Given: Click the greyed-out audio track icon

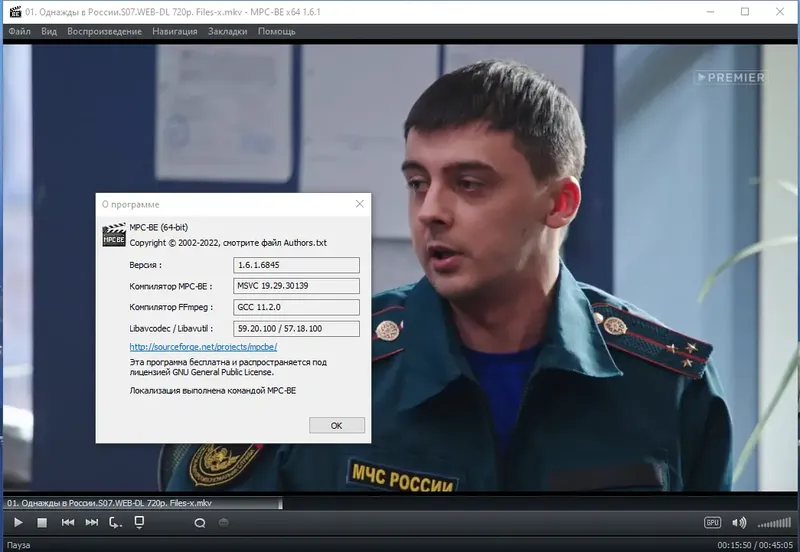Looking at the screenshot, I should [x=223, y=522].
